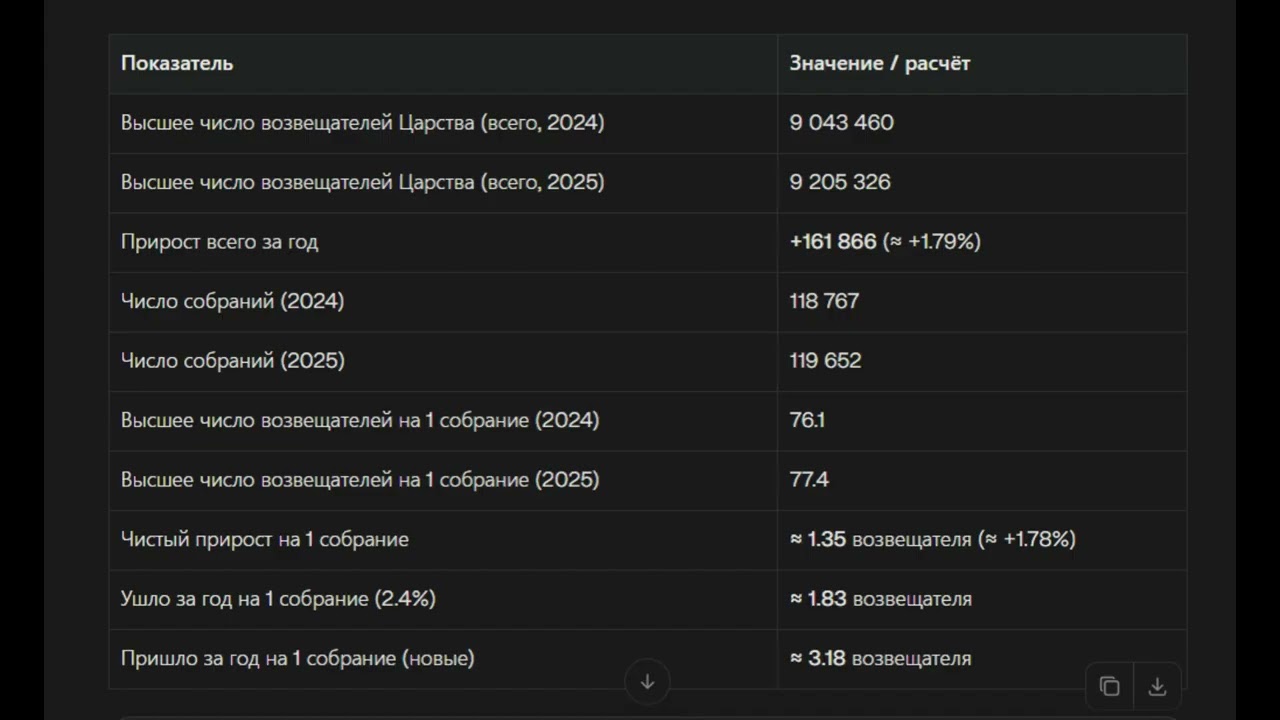
Task: Click 'Ушло за год на 1 собрание (2.4%)'
Action: [x=278, y=599]
